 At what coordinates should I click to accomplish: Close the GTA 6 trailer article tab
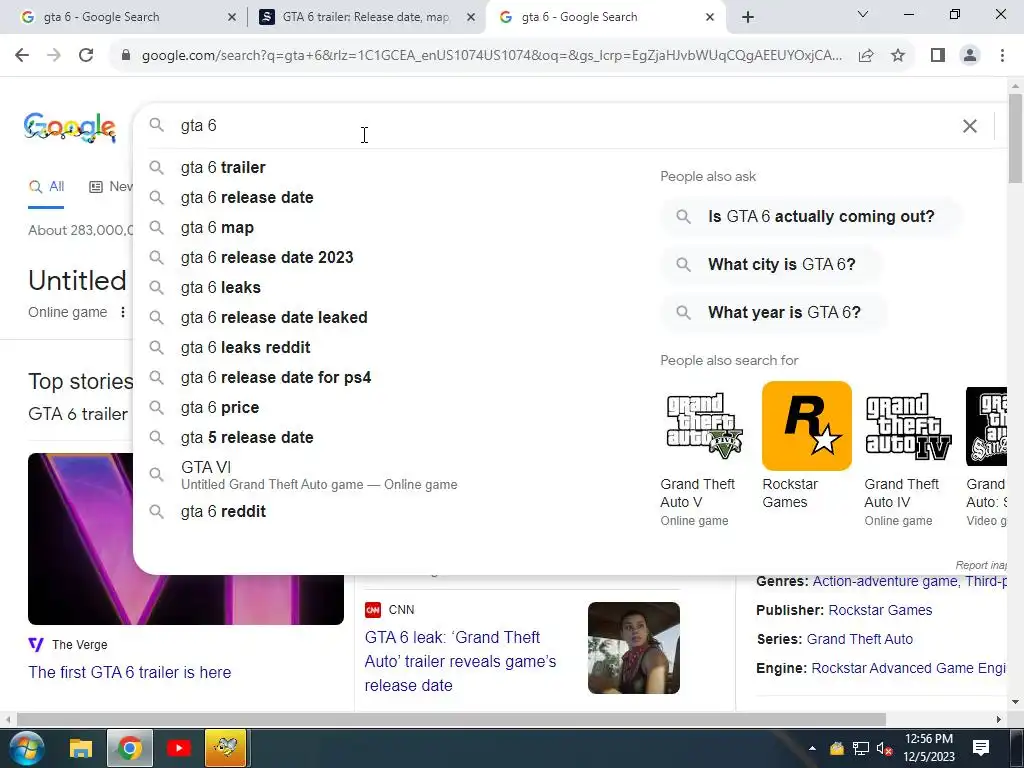point(471,17)
